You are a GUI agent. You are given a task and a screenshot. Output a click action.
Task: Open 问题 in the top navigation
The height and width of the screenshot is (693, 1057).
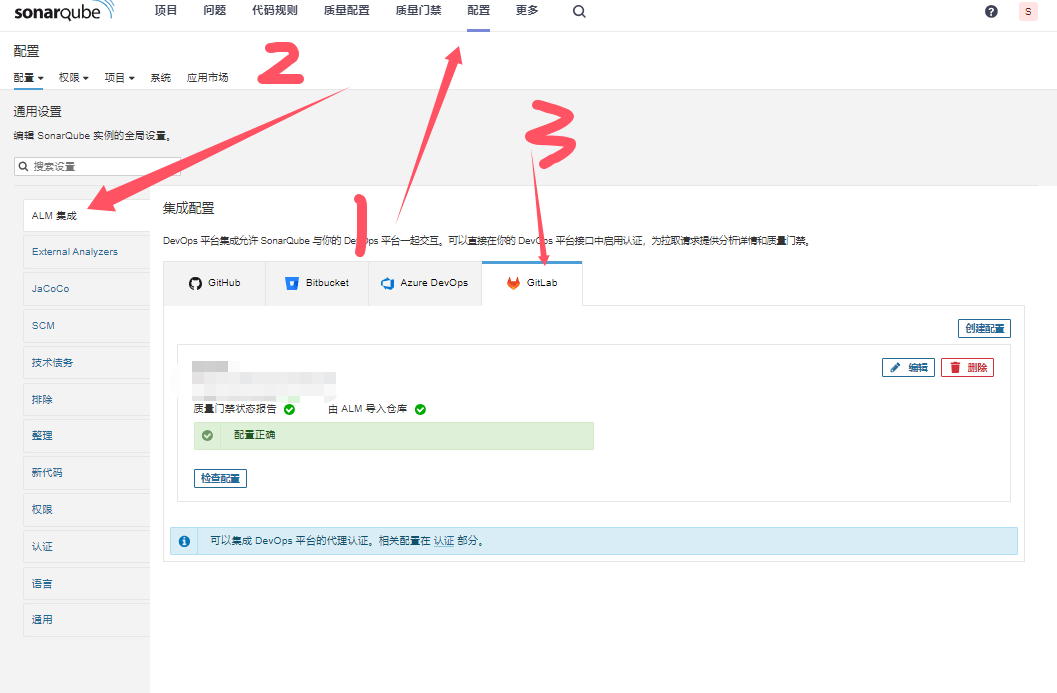tap(215, 10)
